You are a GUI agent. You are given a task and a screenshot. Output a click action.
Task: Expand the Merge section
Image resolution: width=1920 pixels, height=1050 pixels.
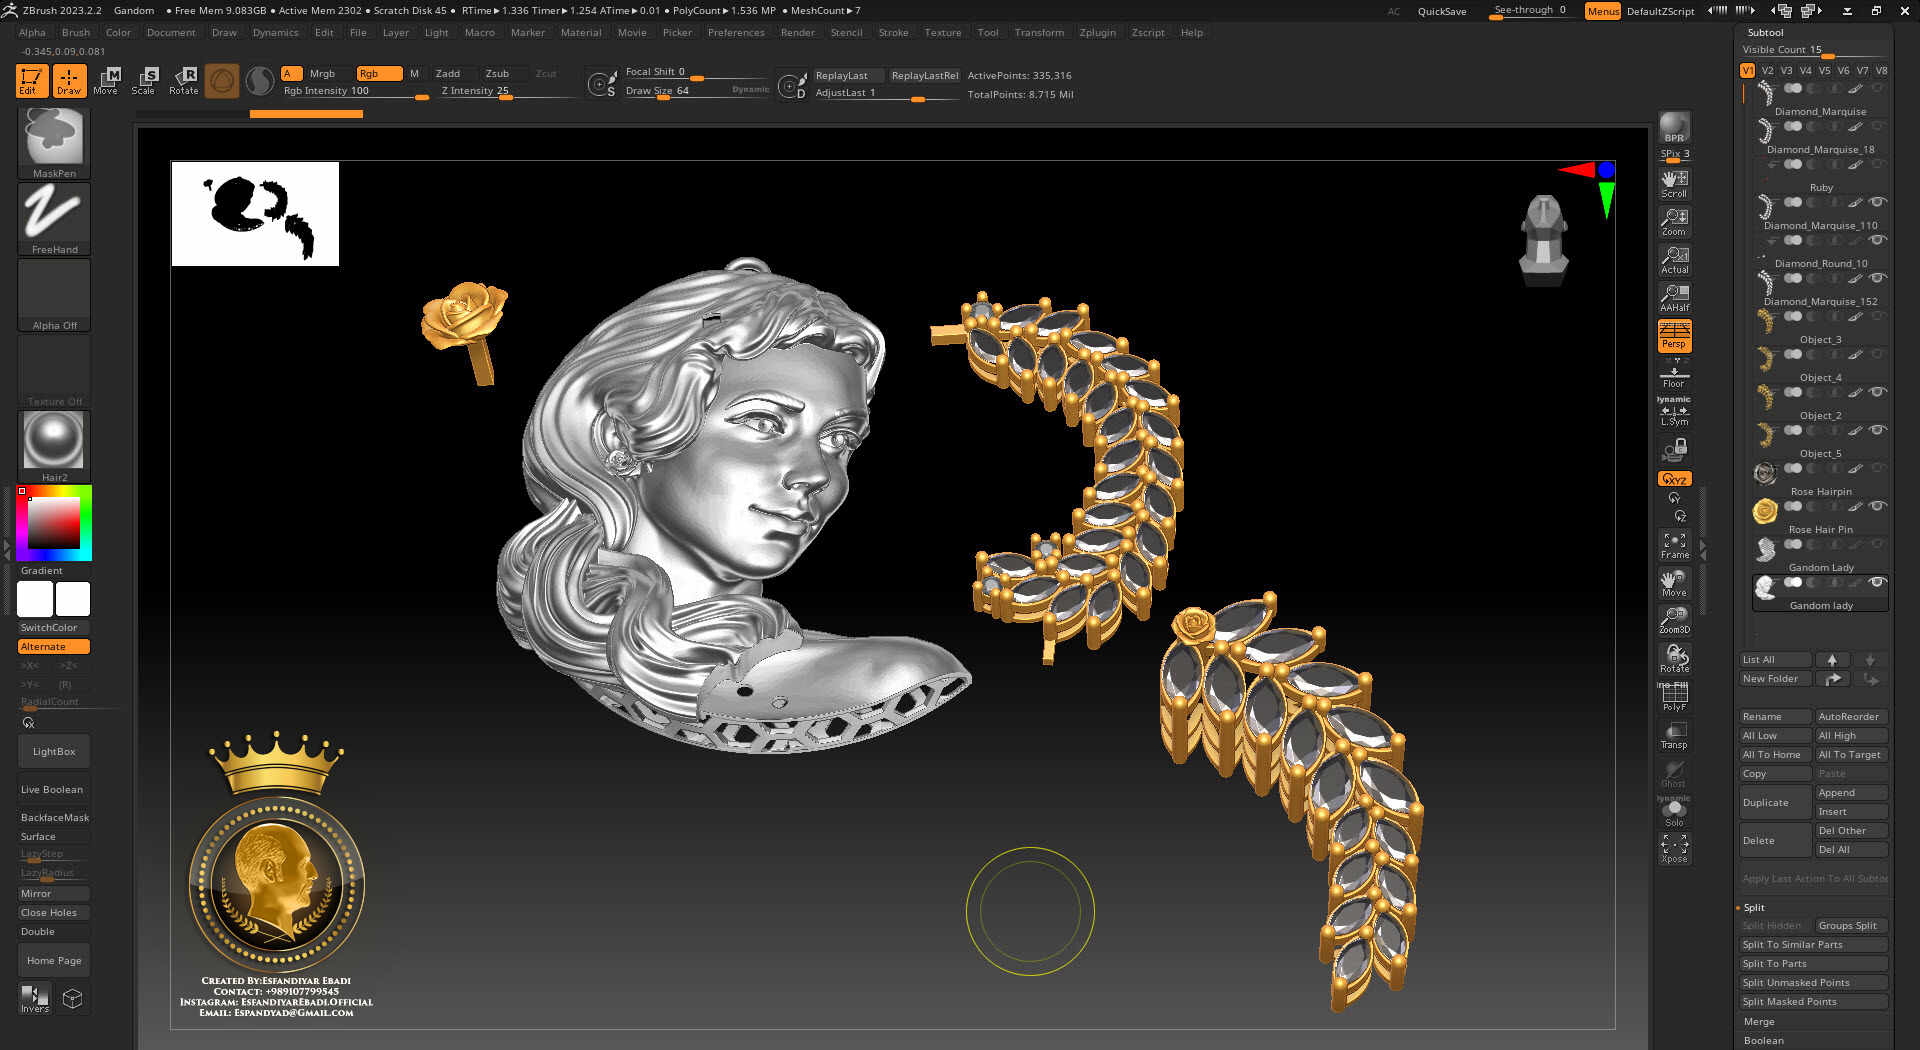tap(1759, 1021)
